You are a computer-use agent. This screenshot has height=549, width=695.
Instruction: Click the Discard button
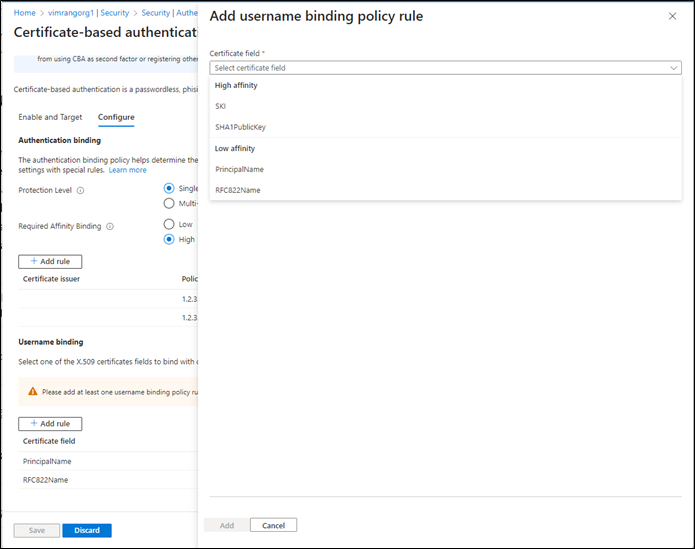(x=87, y=530)
